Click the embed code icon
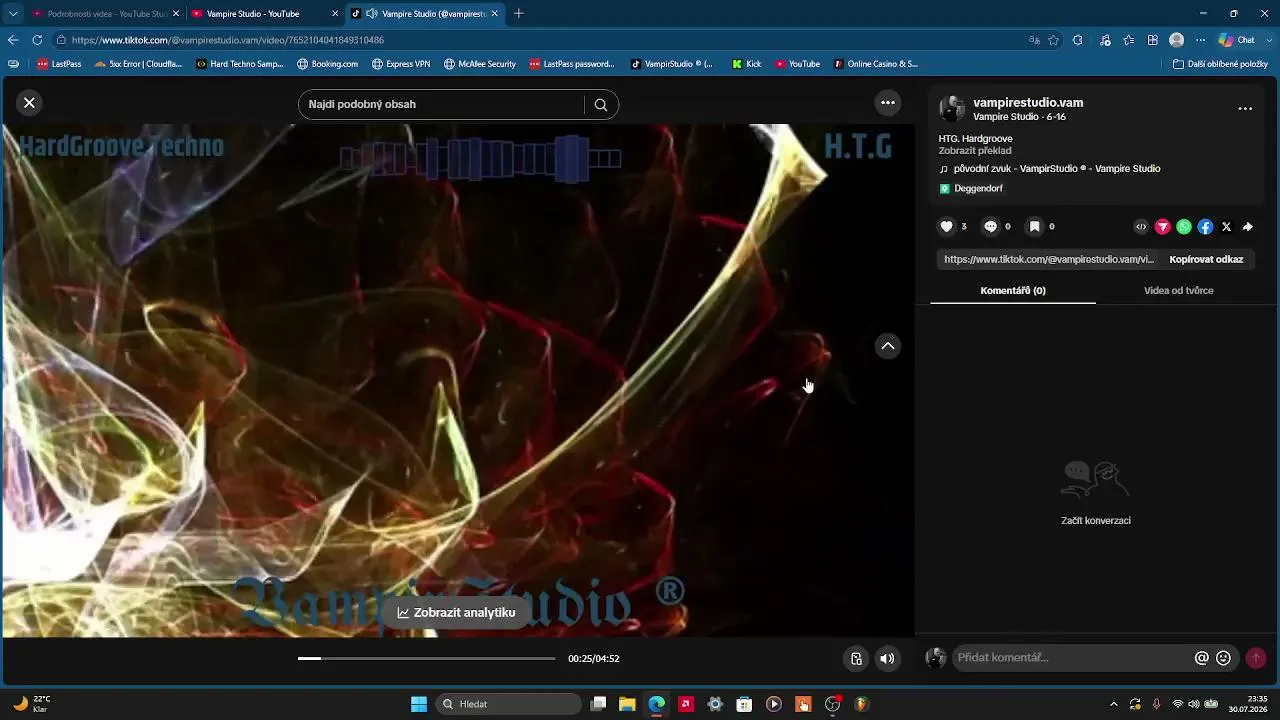Viewport: 1280px width, 720px height. point(1141,227)
